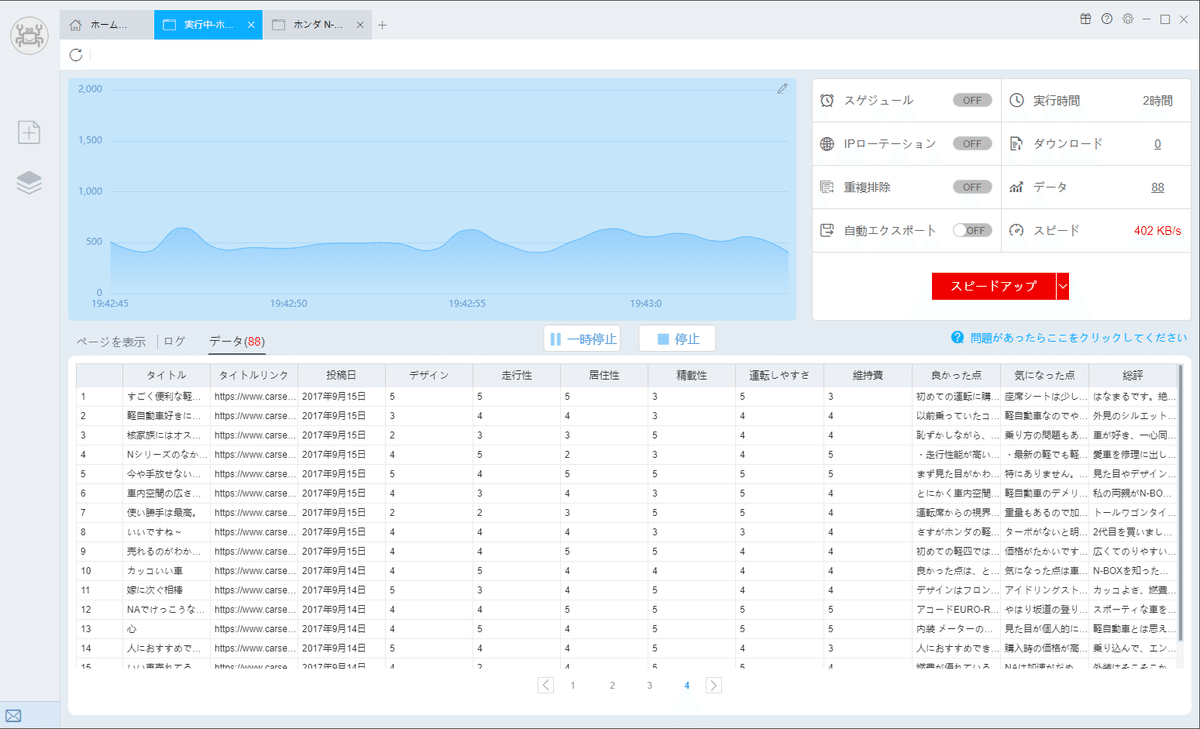Click the スピード gauge icon
1200x729 pixels.
point(1016,230)
